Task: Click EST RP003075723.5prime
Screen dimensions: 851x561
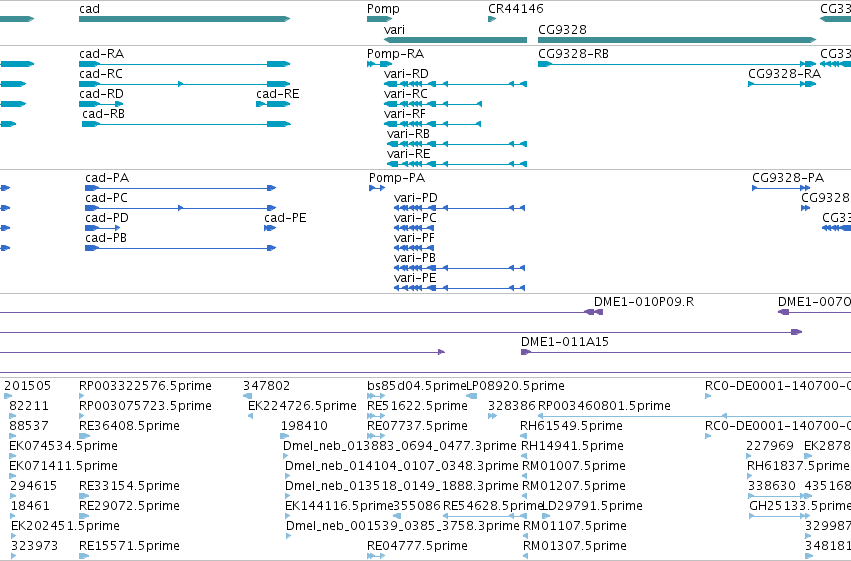Action: coord(82,416)
